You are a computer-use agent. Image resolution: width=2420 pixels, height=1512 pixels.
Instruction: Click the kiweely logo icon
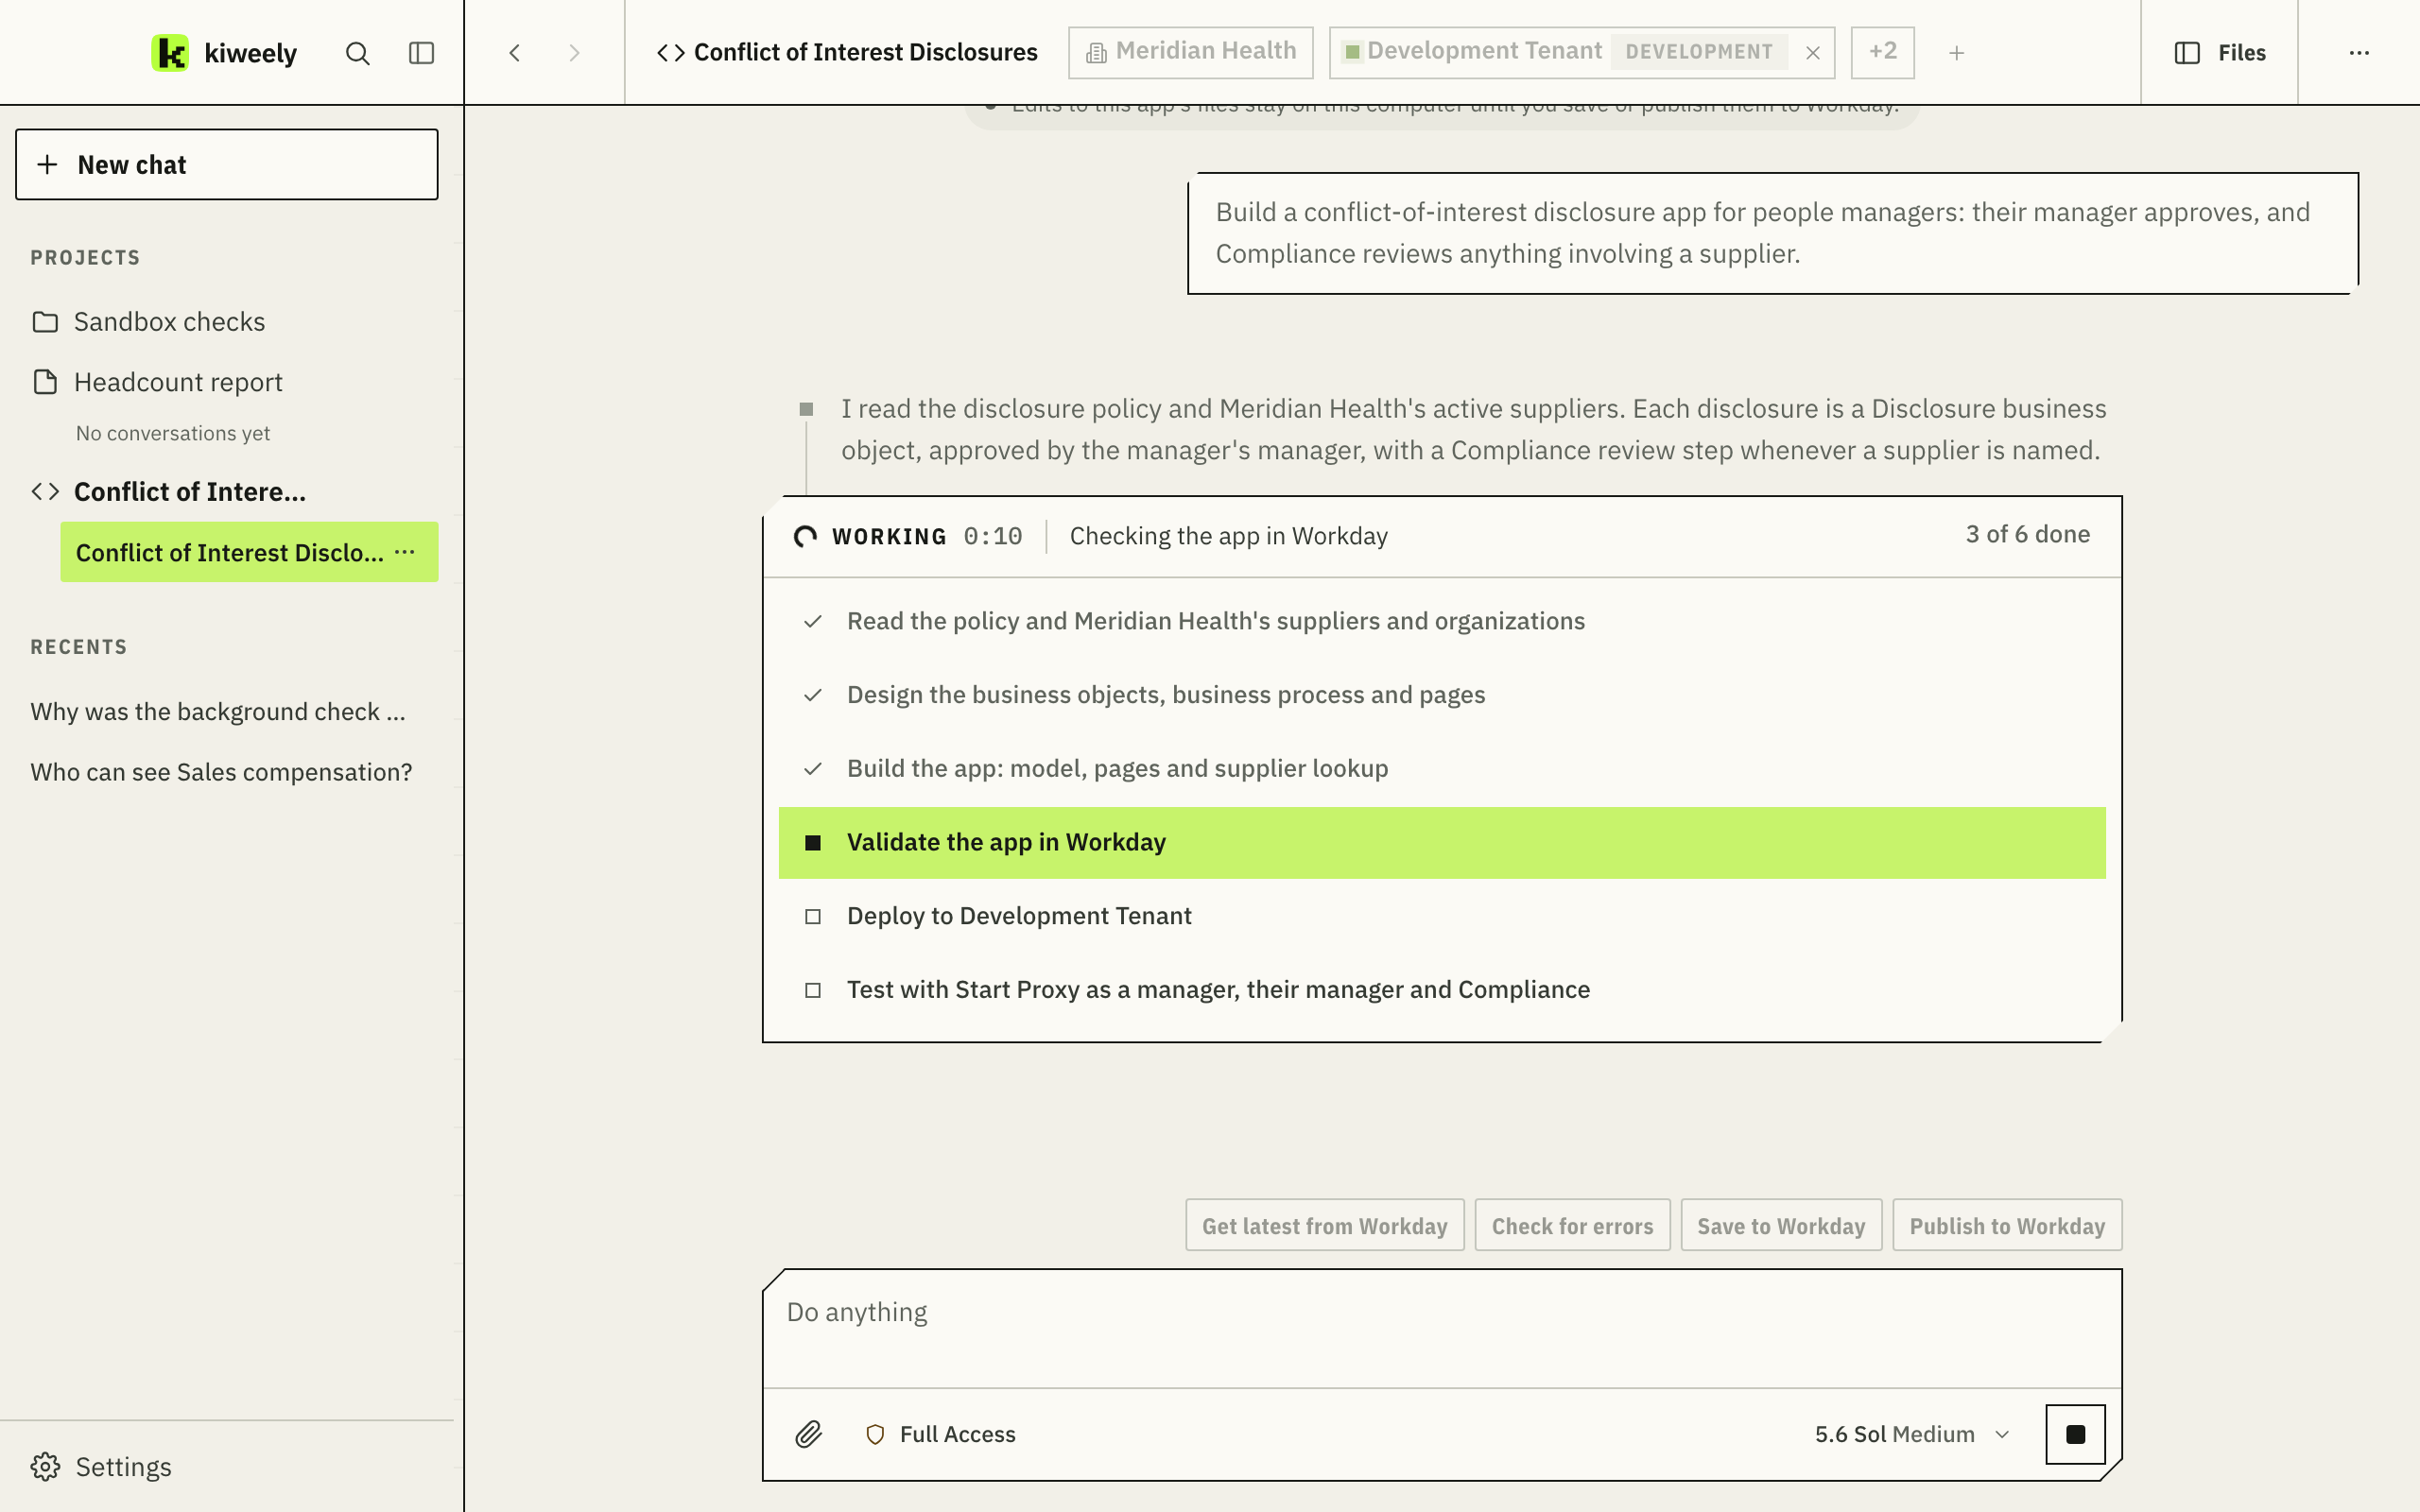[170, 53]
